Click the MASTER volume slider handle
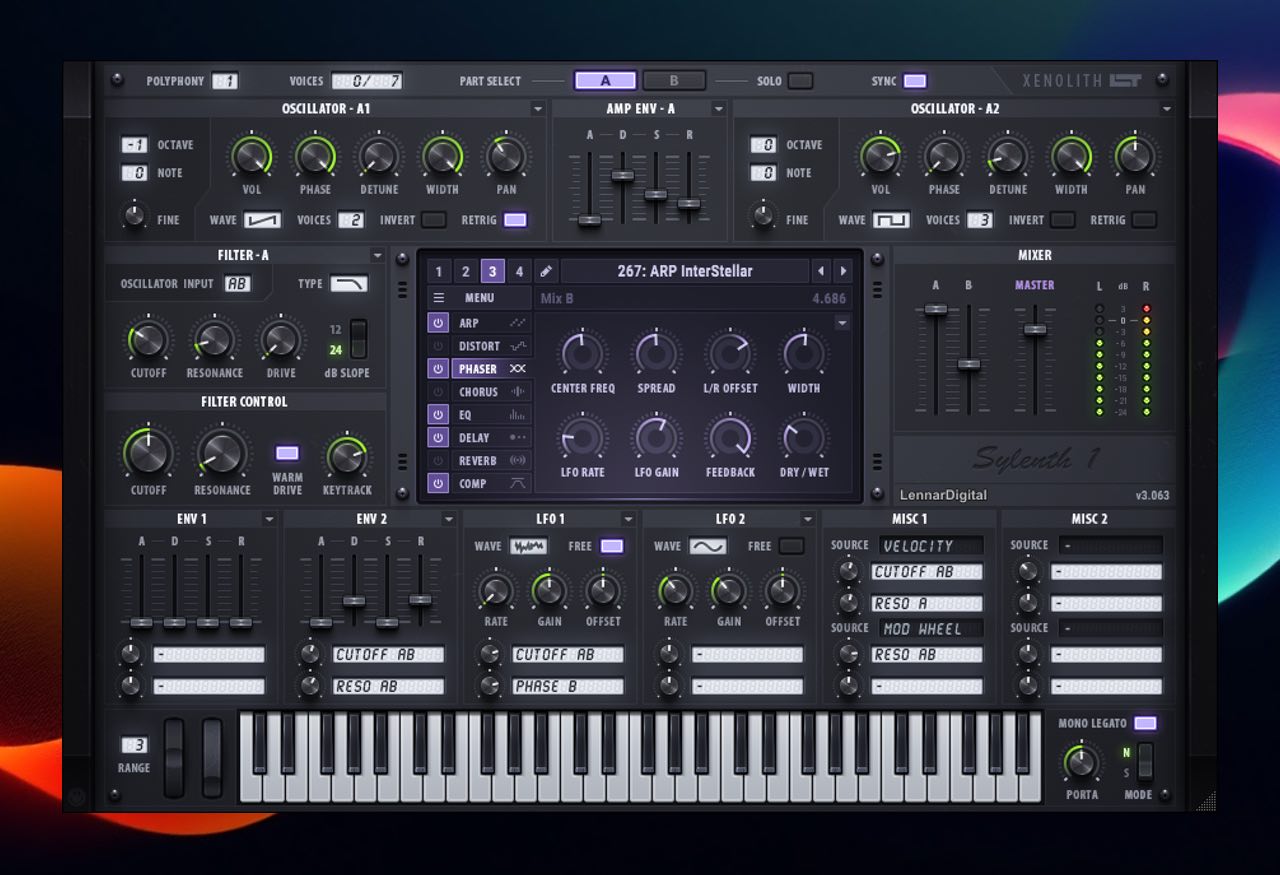 tap(1035, 329)
